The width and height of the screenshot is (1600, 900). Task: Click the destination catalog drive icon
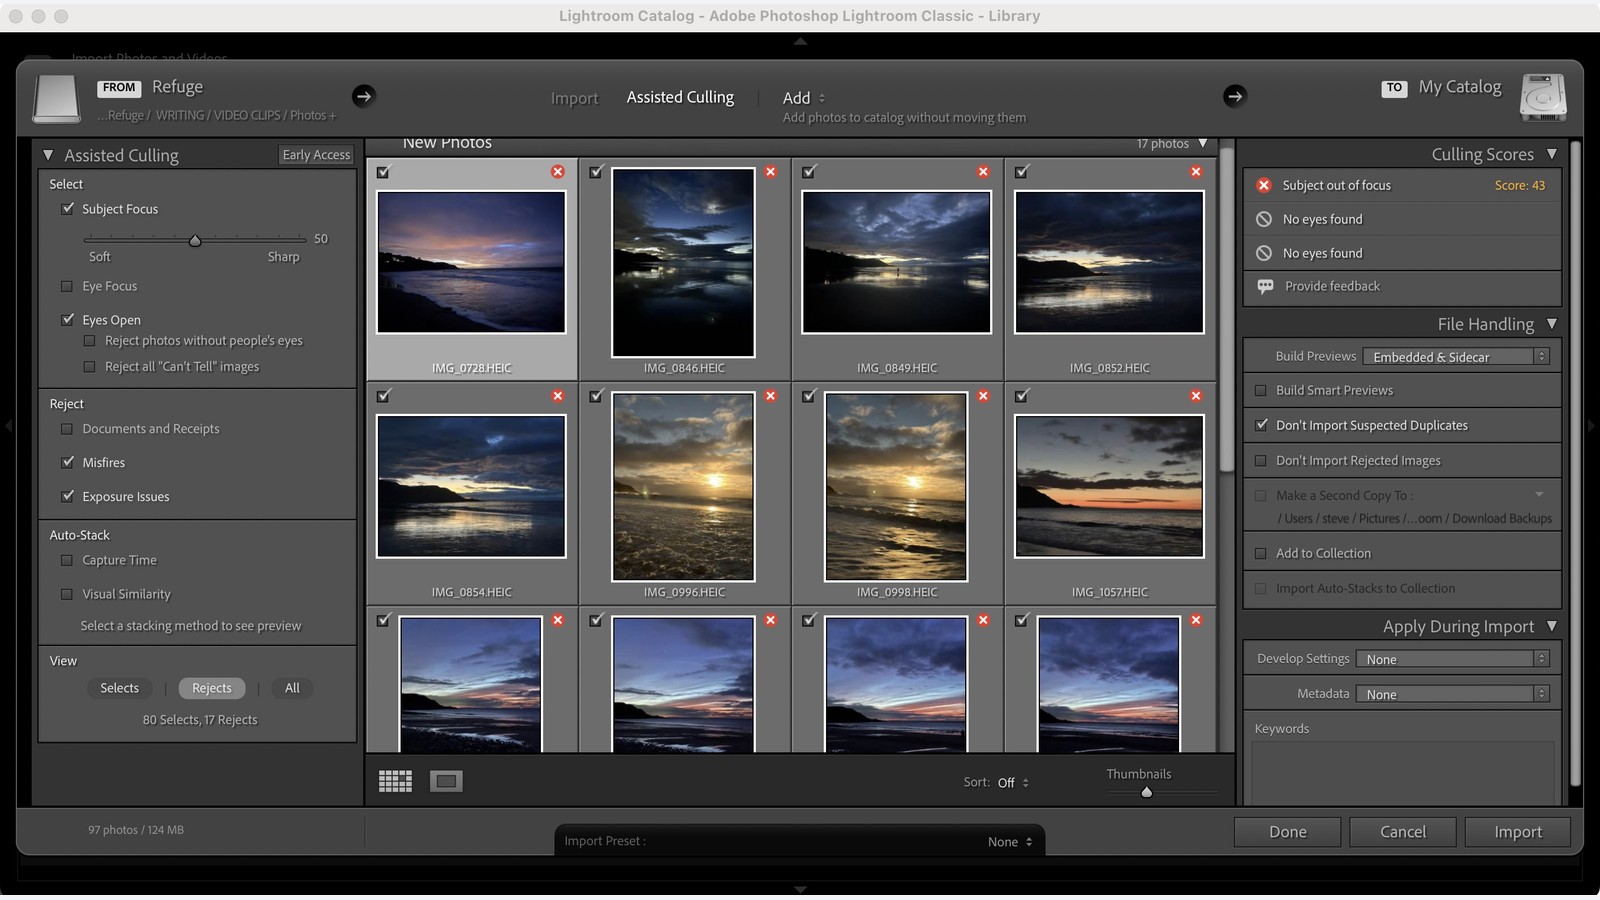pos(1543,97)
